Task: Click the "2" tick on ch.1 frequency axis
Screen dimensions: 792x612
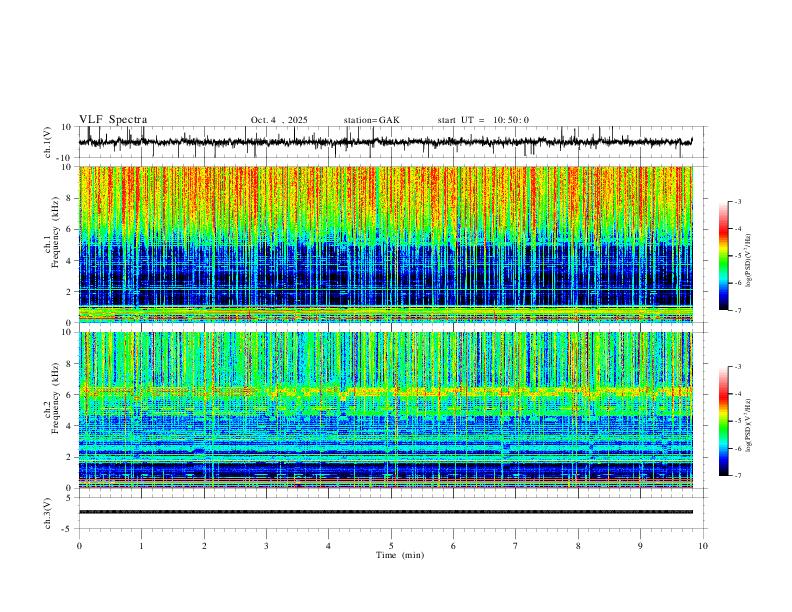Action: [x=70, y=292]
